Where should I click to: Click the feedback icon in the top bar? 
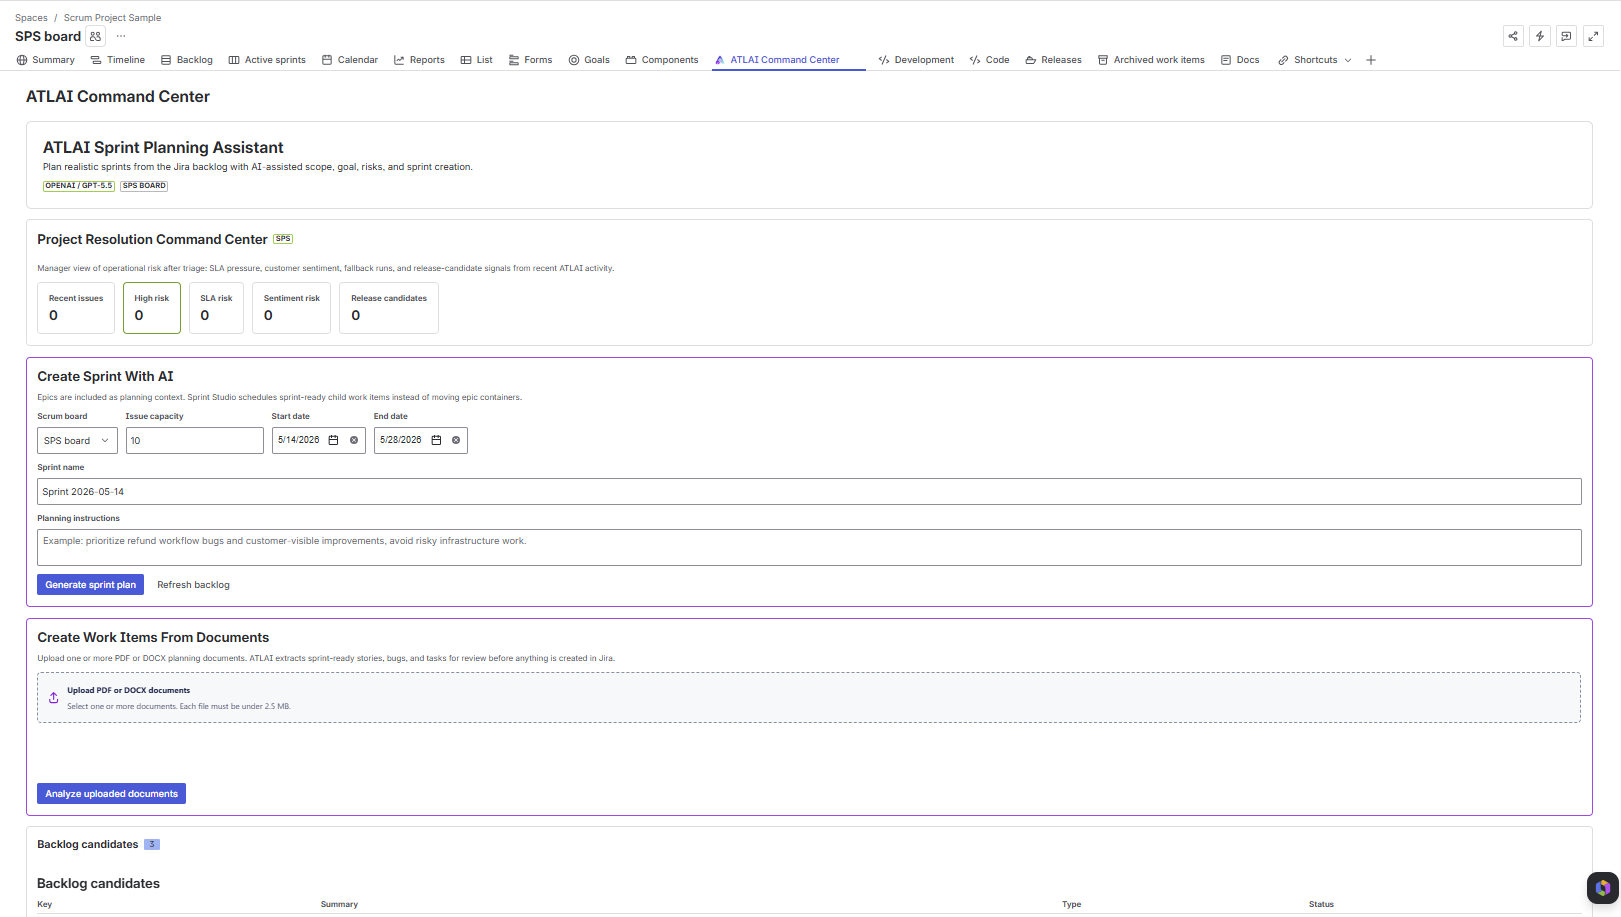[1567, 36]
